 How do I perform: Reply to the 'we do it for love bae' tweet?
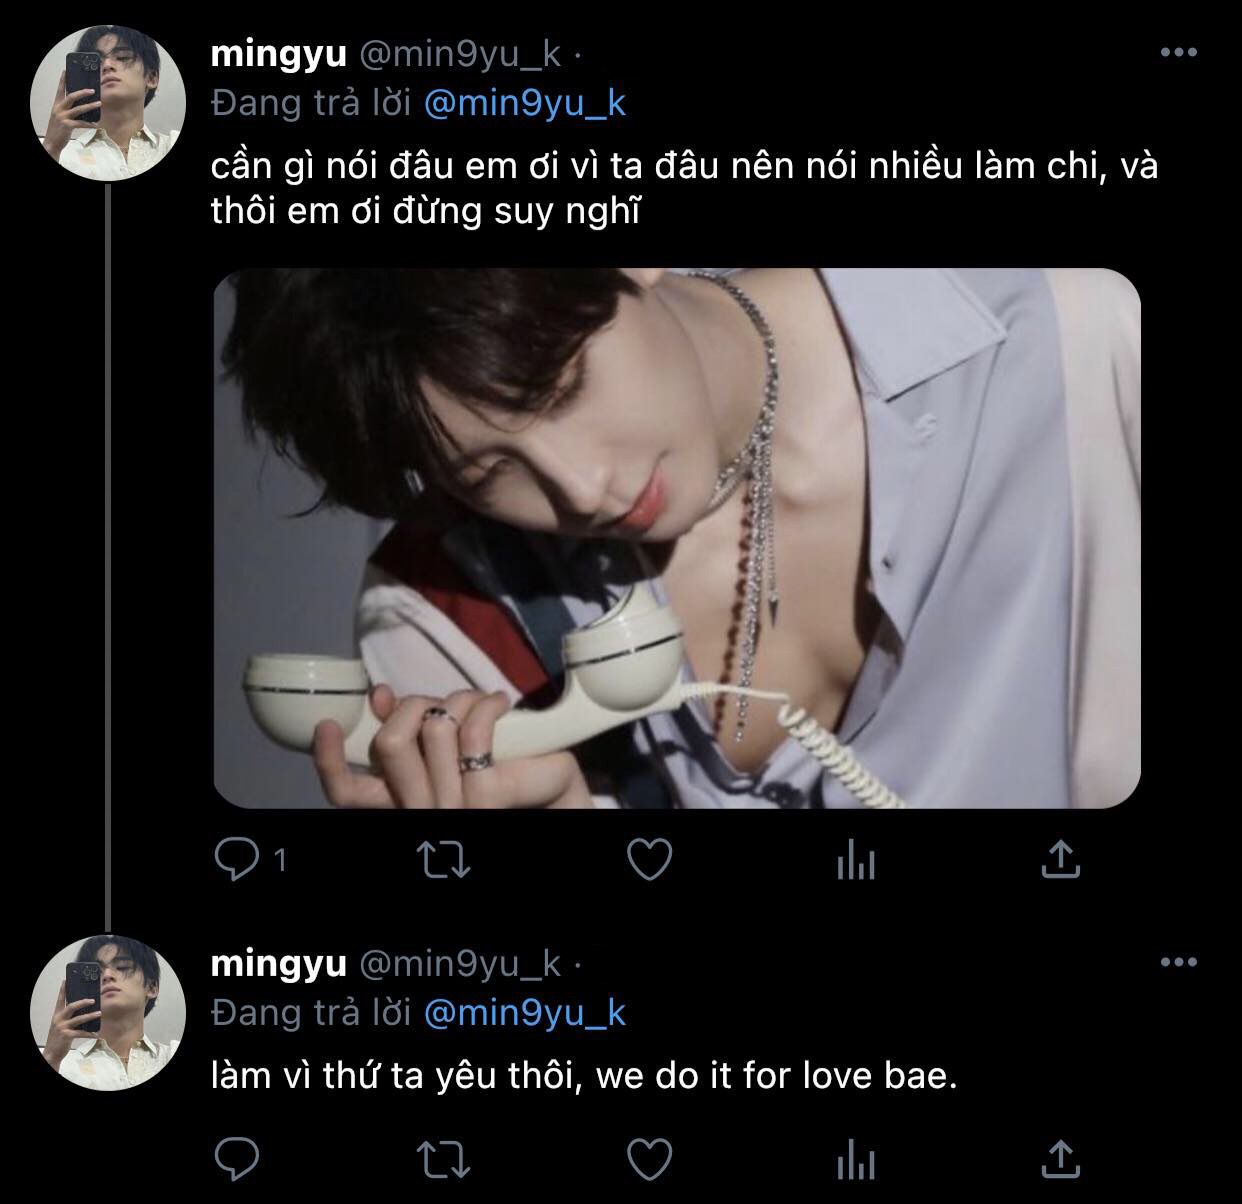(x=238, y=1160)
